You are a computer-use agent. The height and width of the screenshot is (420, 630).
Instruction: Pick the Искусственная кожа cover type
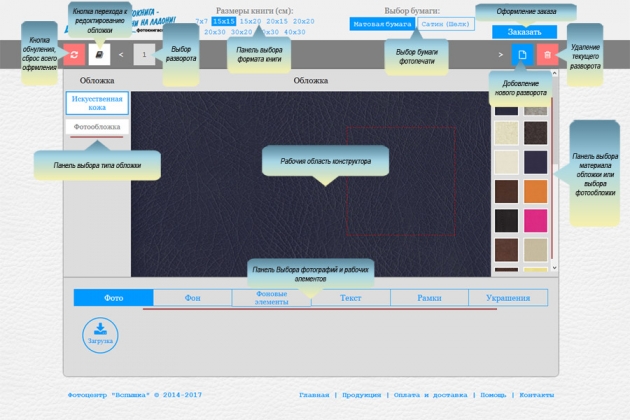click(x=97, y=103)
